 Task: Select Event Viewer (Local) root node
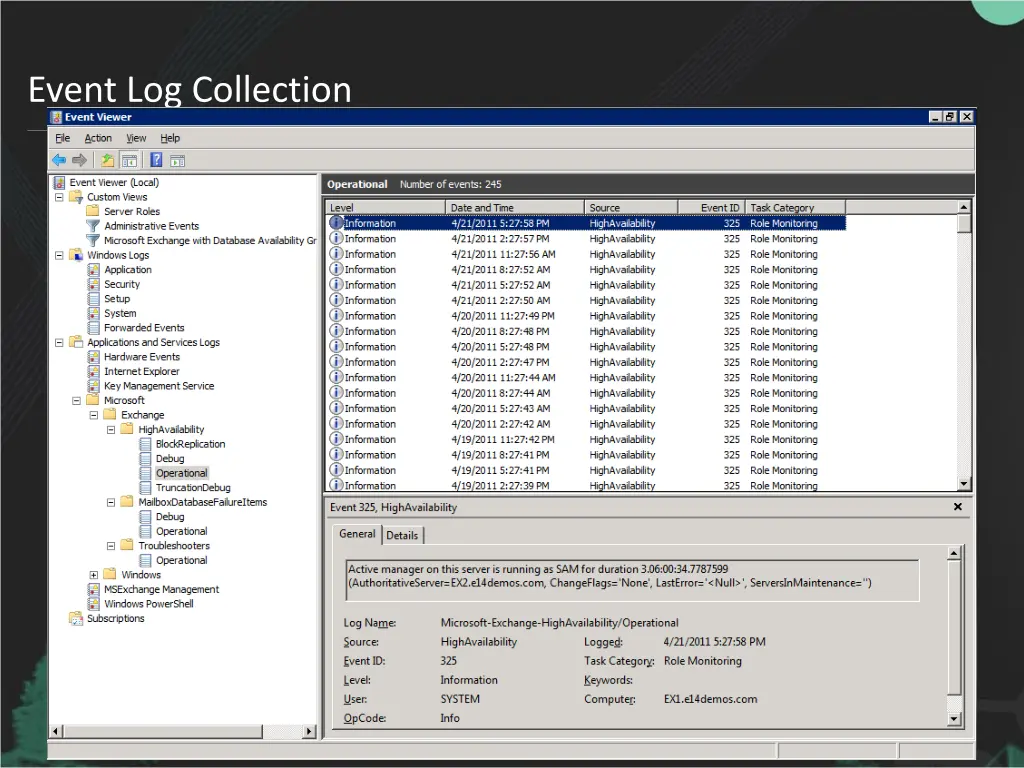click(x=114, y=182)
